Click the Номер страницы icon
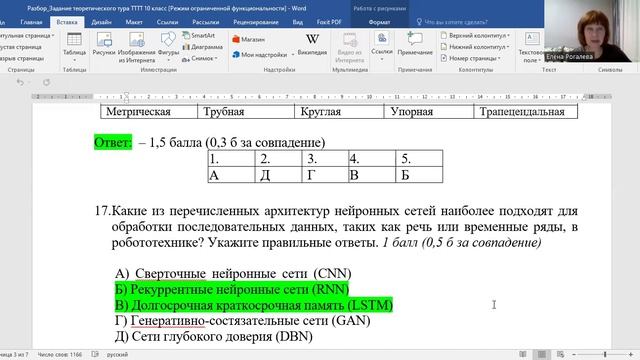The height and width of the screenshot is (360, 640). coord(444,58)
